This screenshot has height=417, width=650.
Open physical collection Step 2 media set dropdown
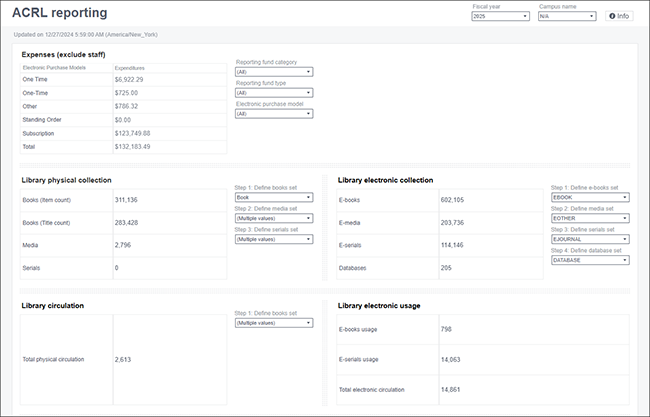coord(274,218)
